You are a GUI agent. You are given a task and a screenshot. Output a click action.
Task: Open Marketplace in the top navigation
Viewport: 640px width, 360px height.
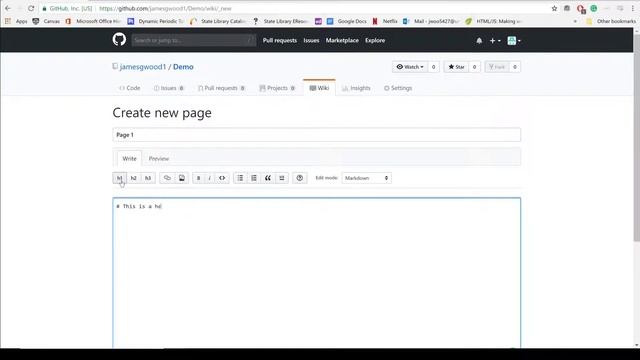point(342,40)
